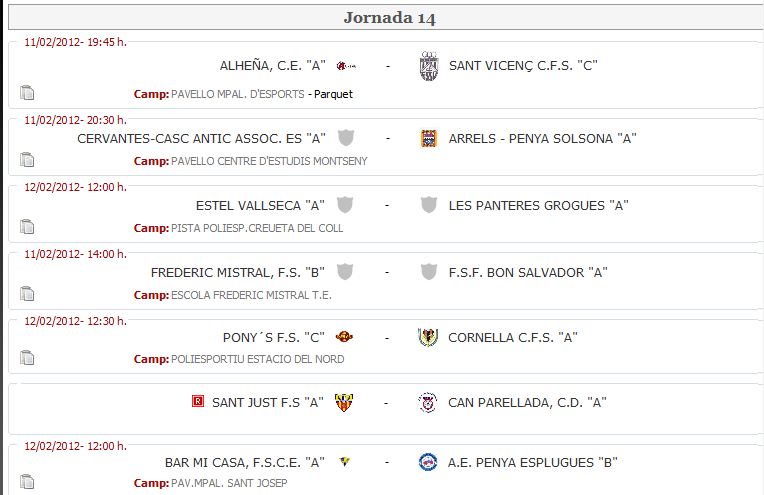Open match report icon for Bar Mi Casa match
The width and height of the screenshot is (764, 495).
click(27, 481)
